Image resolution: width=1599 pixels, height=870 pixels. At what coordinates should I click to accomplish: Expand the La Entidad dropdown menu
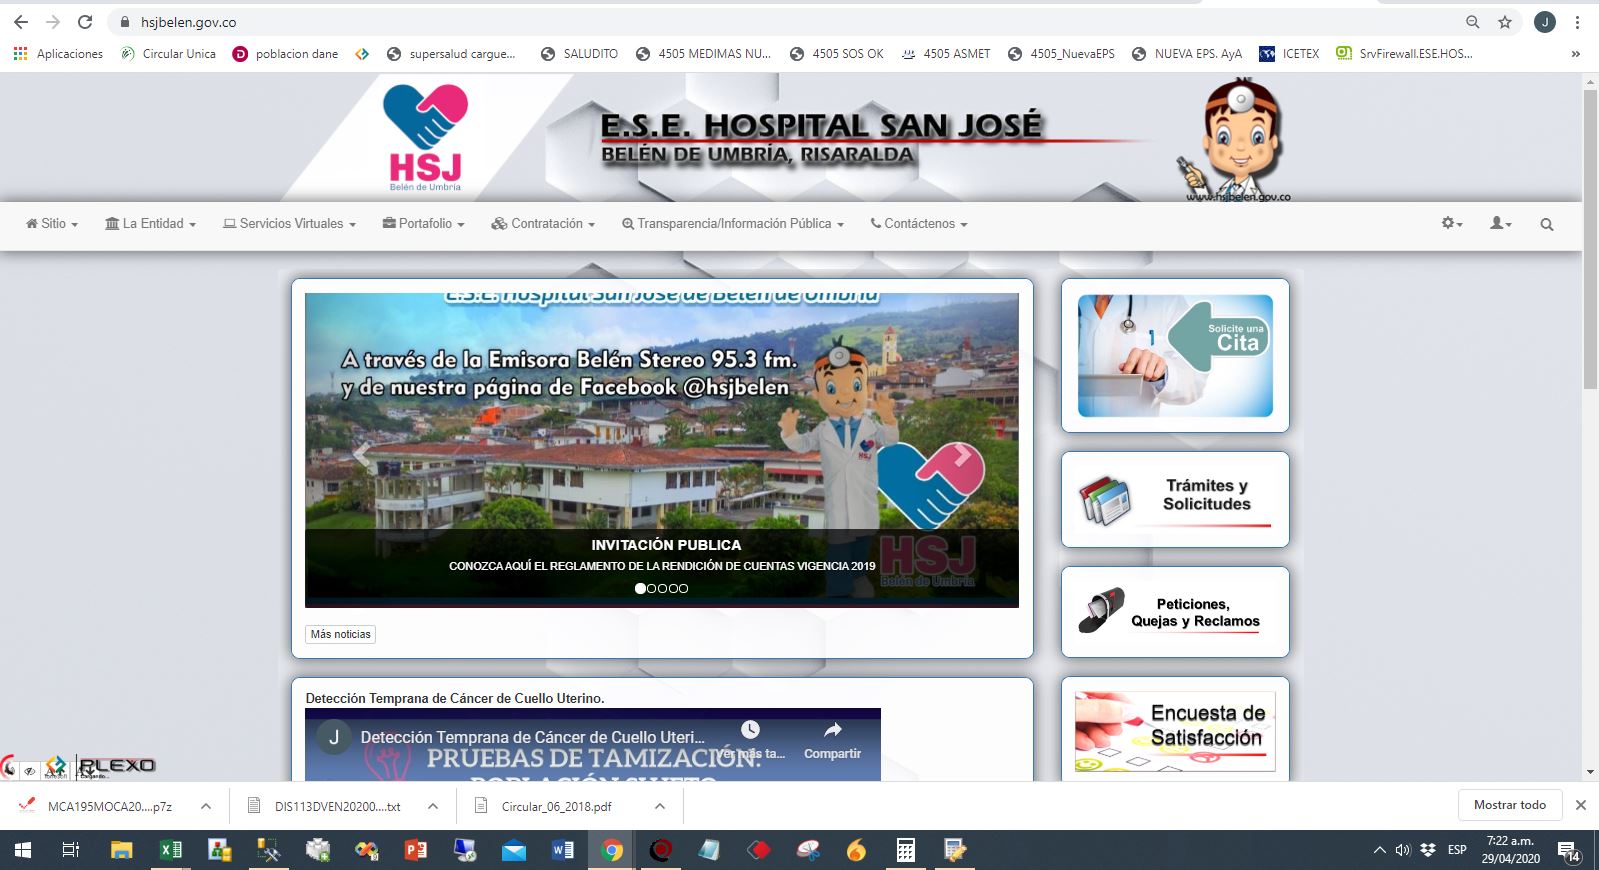click(150, 224)
